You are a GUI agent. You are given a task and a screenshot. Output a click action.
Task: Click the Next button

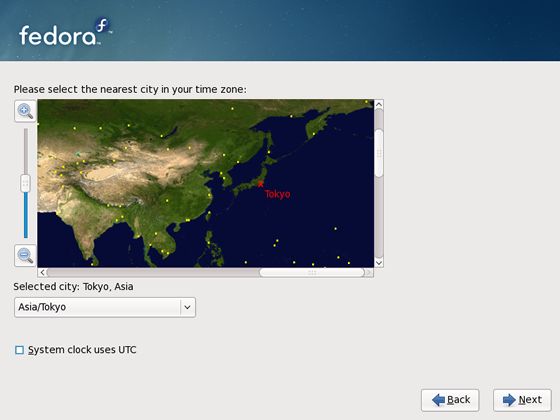(522, 400)
